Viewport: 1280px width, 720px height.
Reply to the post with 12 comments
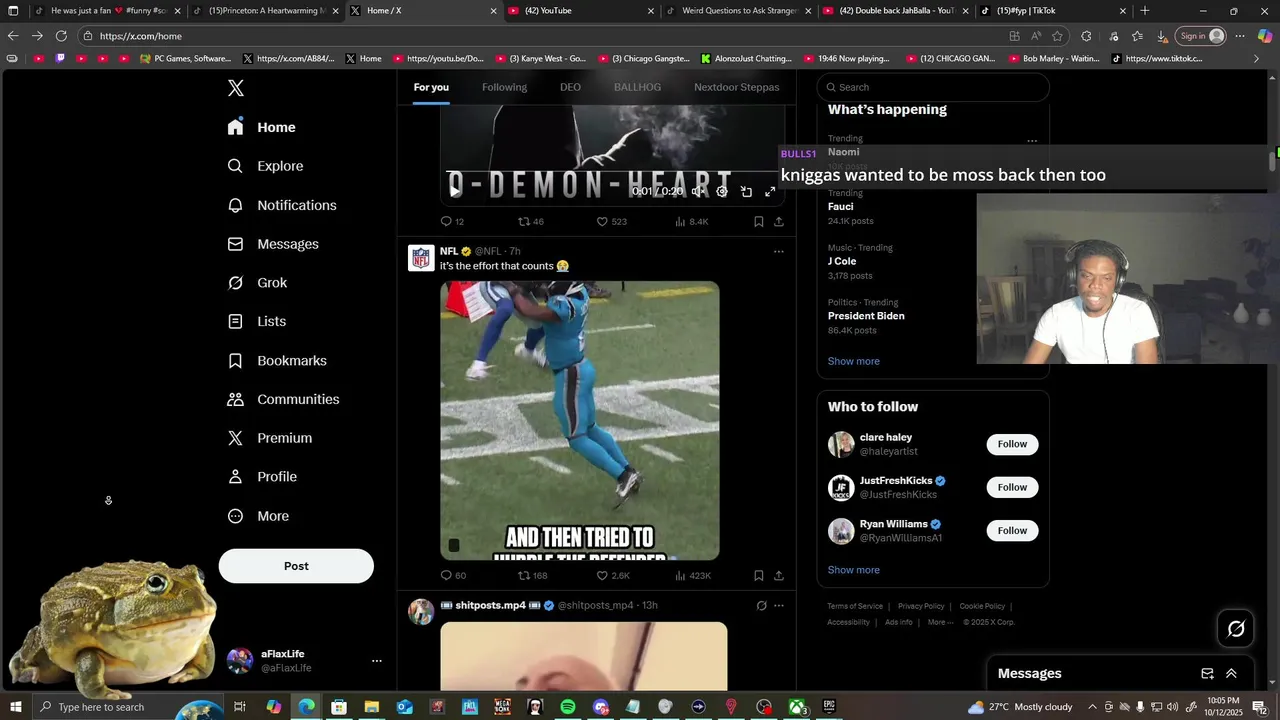[452, 221]
